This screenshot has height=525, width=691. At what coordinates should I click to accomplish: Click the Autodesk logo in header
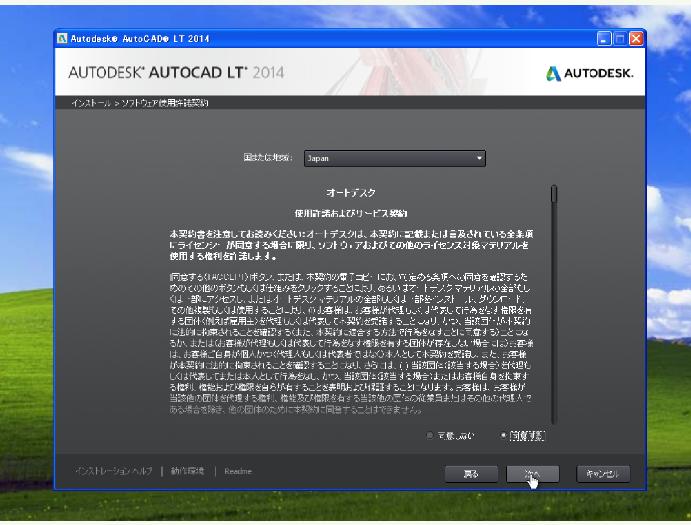(590, 73)
